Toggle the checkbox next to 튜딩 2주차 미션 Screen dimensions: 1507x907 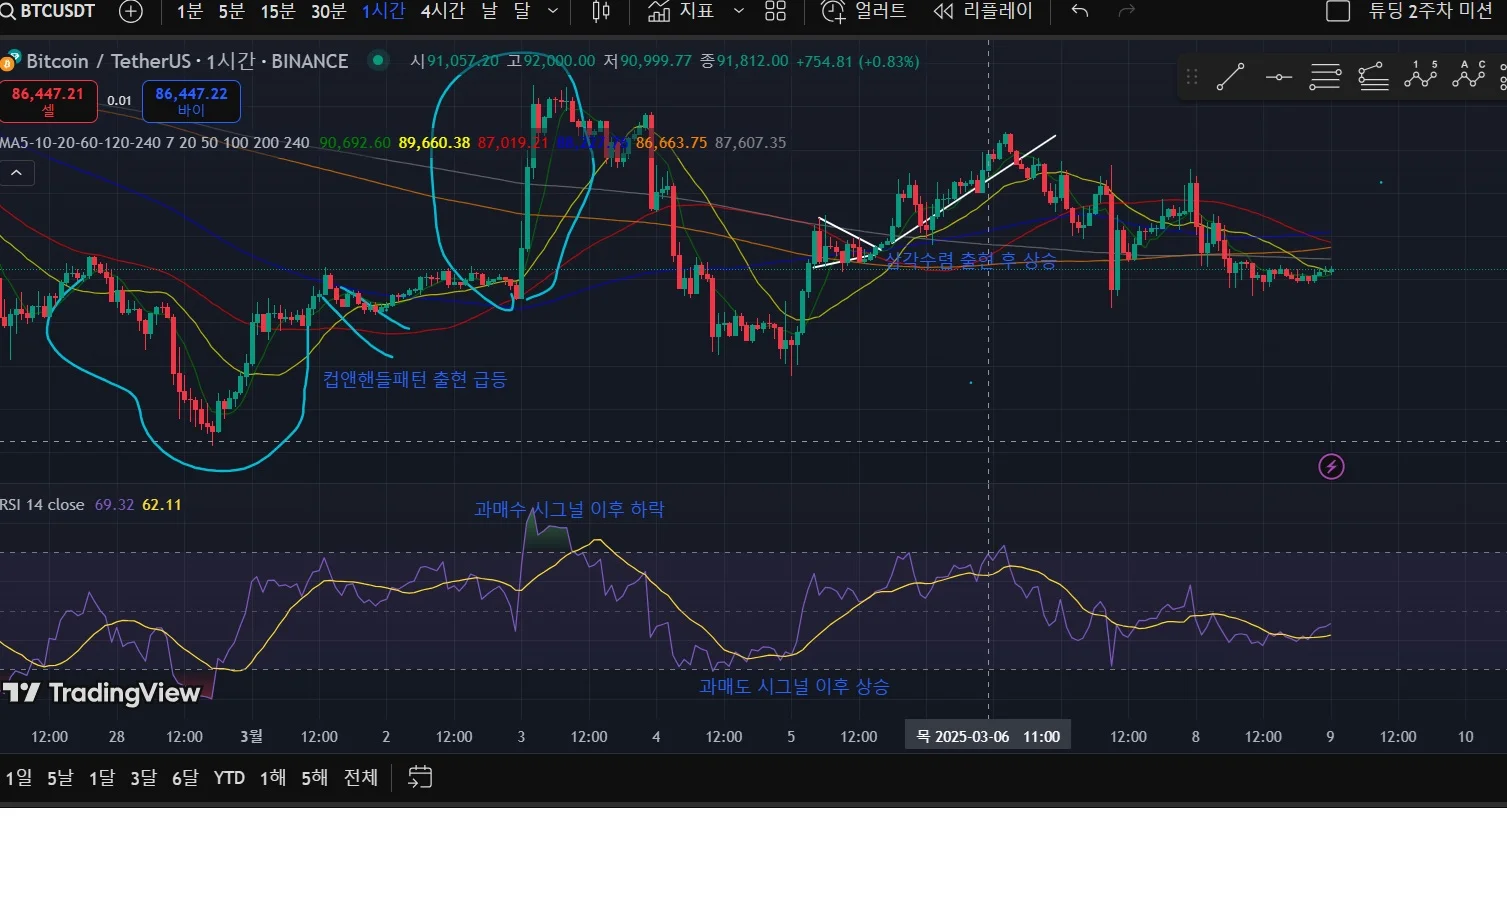tap(1337, 11)
